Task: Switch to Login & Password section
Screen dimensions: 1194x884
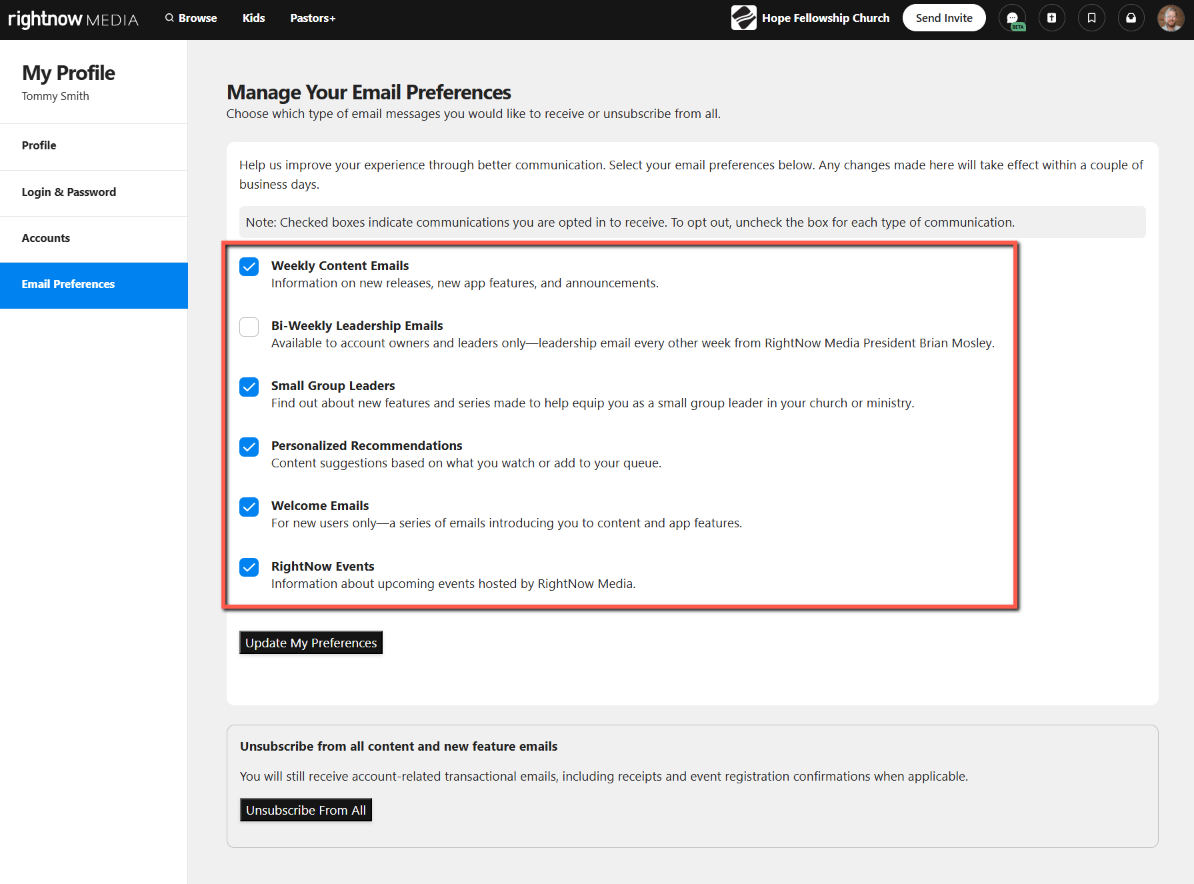Action: click(69, 192)
